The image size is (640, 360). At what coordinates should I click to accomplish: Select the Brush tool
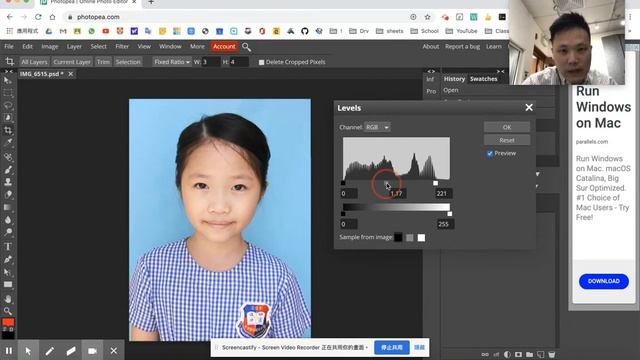[x=7, y=169]
